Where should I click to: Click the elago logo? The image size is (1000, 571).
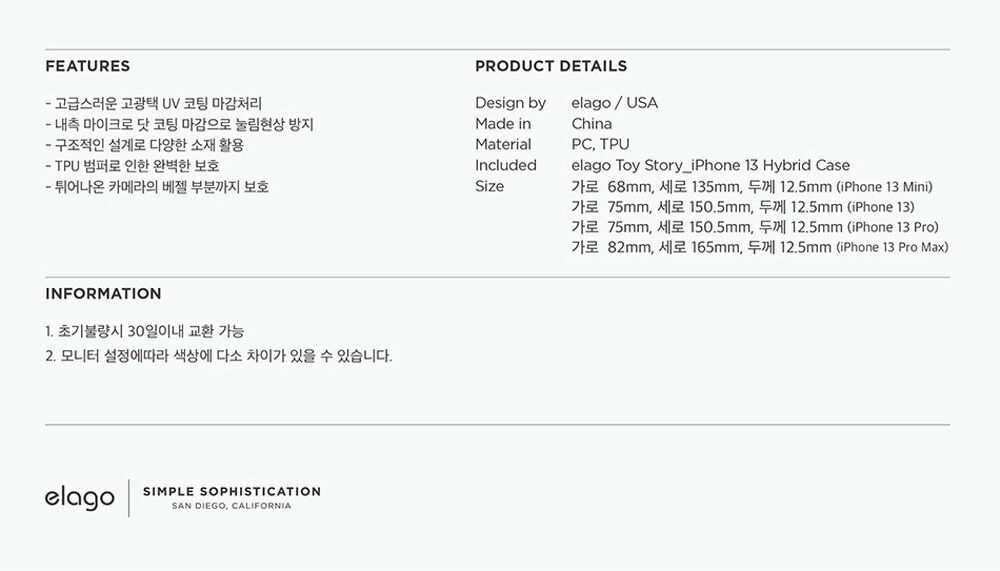coord(80,498)
